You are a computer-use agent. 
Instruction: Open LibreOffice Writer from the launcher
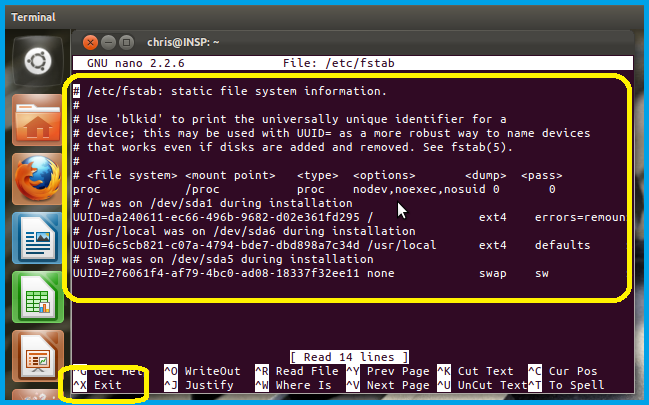[38, 238]
